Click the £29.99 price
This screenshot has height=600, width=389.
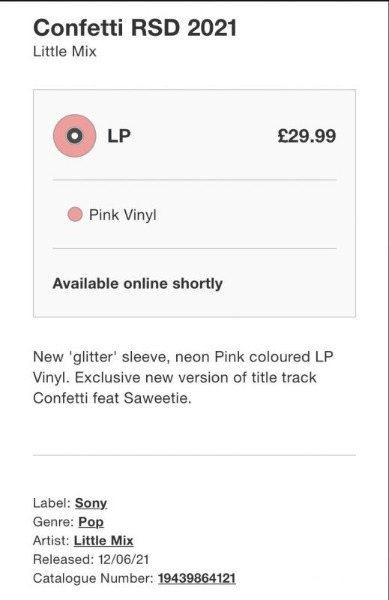tap(307, 136)
